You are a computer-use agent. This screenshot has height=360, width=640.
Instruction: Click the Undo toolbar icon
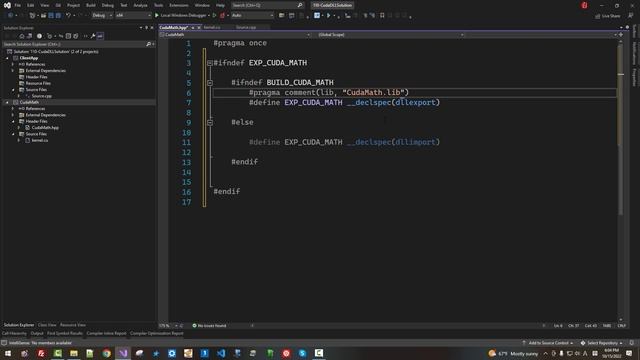click(x=68, y=16)
